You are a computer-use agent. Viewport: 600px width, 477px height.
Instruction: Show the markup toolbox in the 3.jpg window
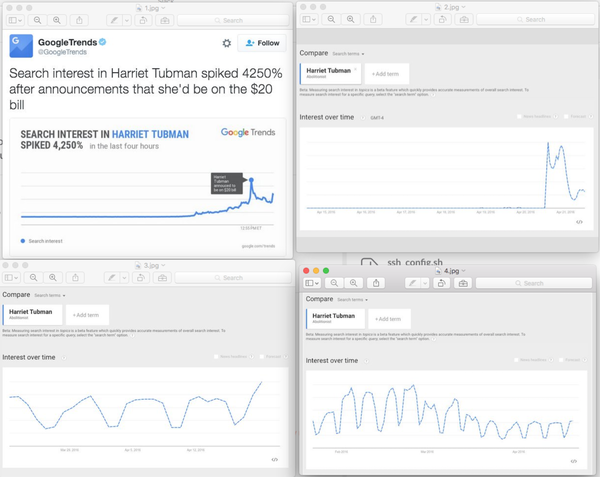162,278
